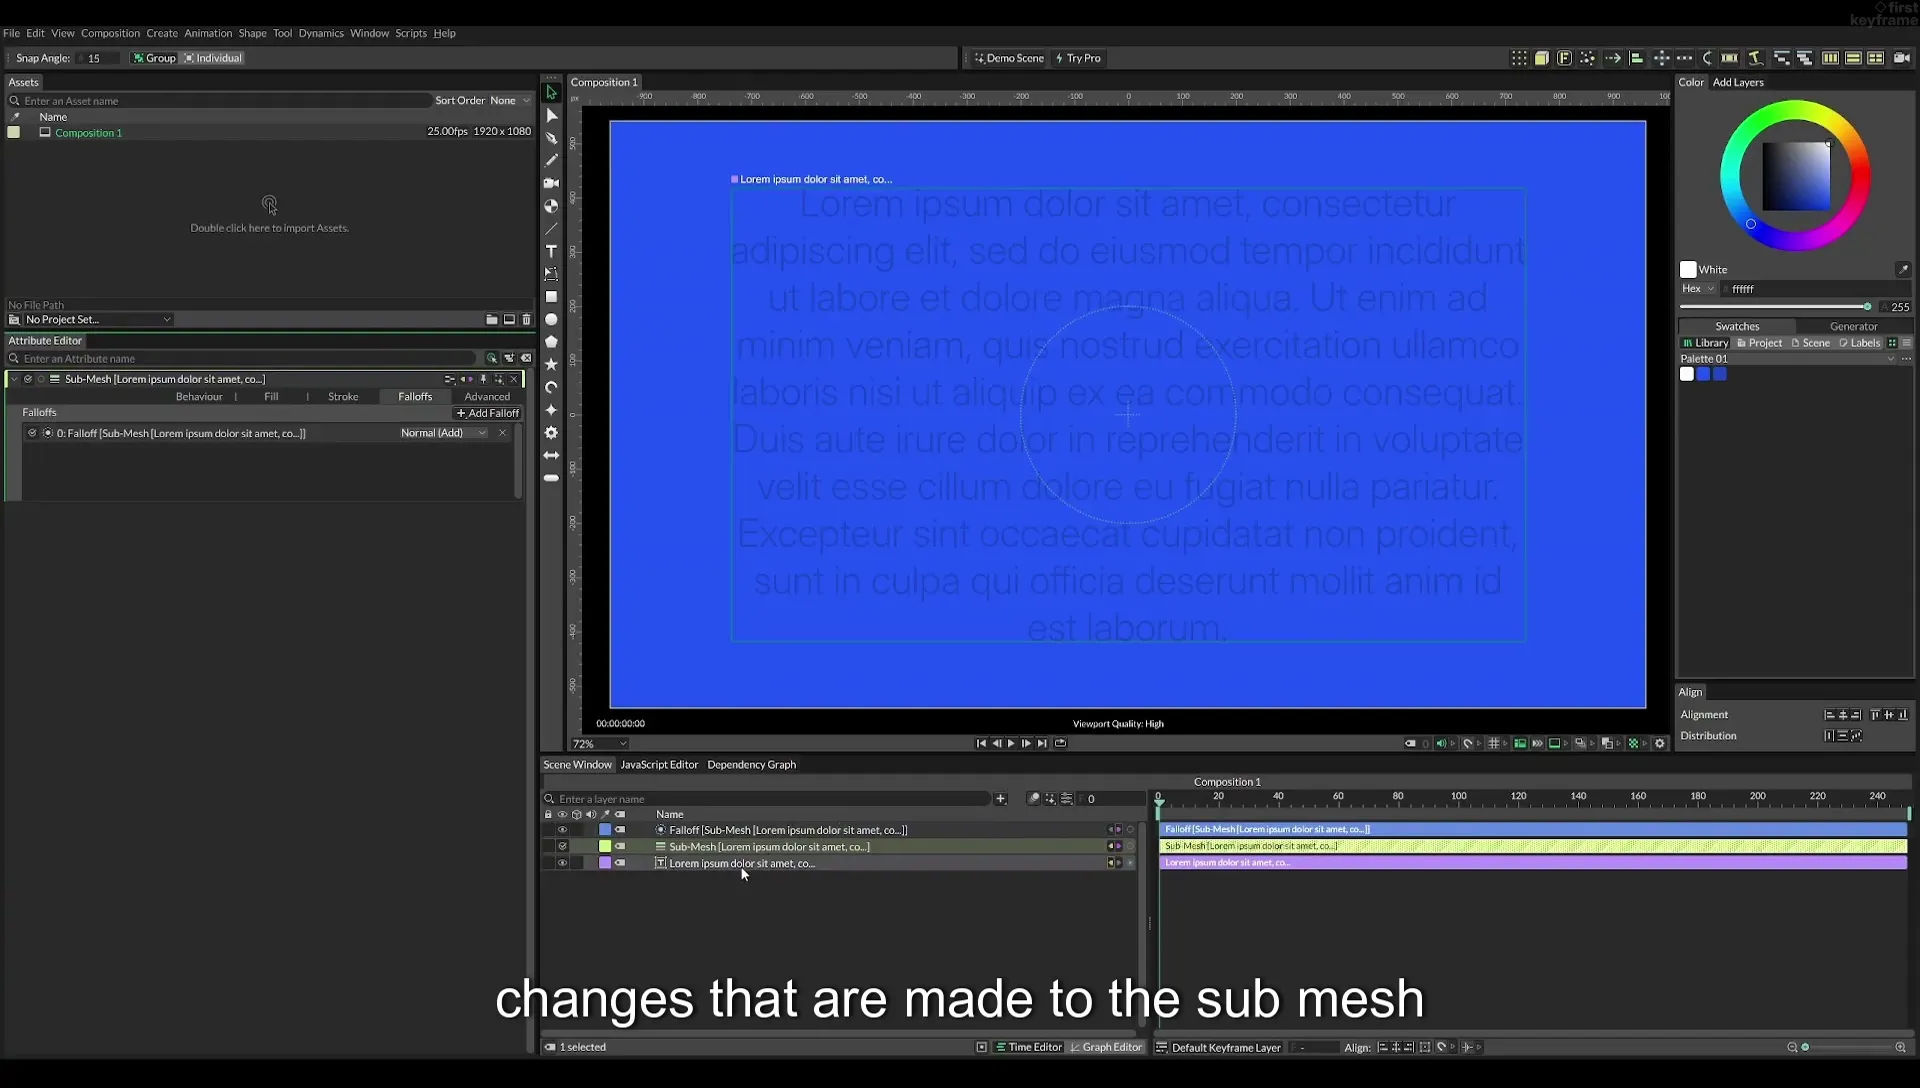This screenshot has width=1920, height=1088.
Task: Select the Star shape tool
Action: pyautogui.click(x=551, y=365)
